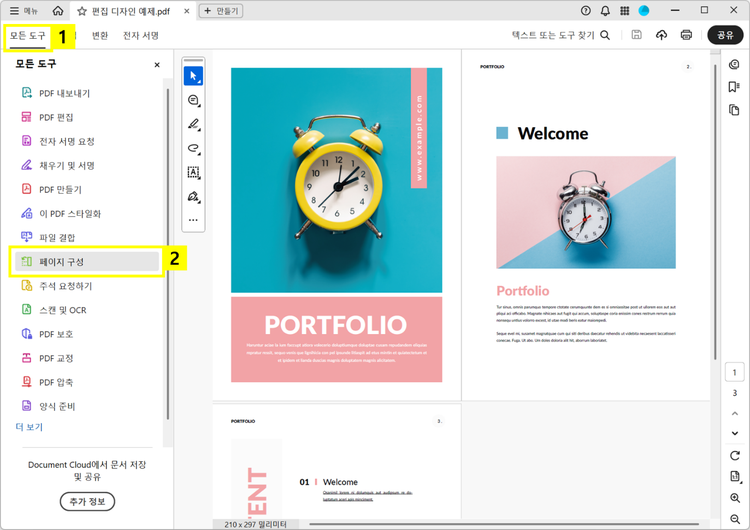Open the PDF 보호 tool
This screenshot has height=530, width=750.
86,334
